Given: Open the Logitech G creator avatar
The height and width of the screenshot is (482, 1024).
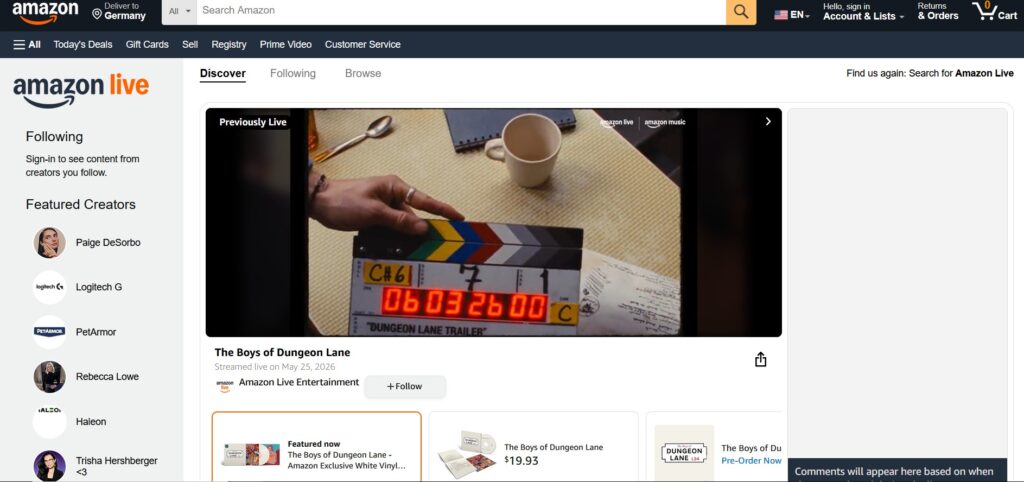Looking at the screenshot, I should click(x=50, y=287).
